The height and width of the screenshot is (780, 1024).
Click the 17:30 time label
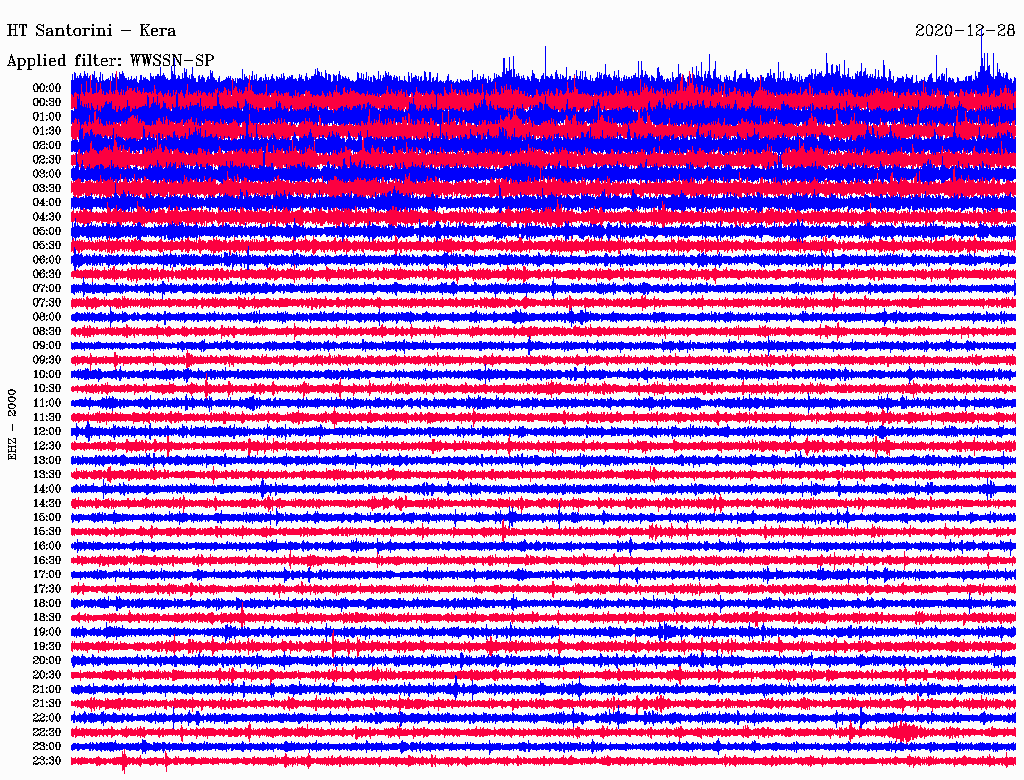(x=47, y=589)
